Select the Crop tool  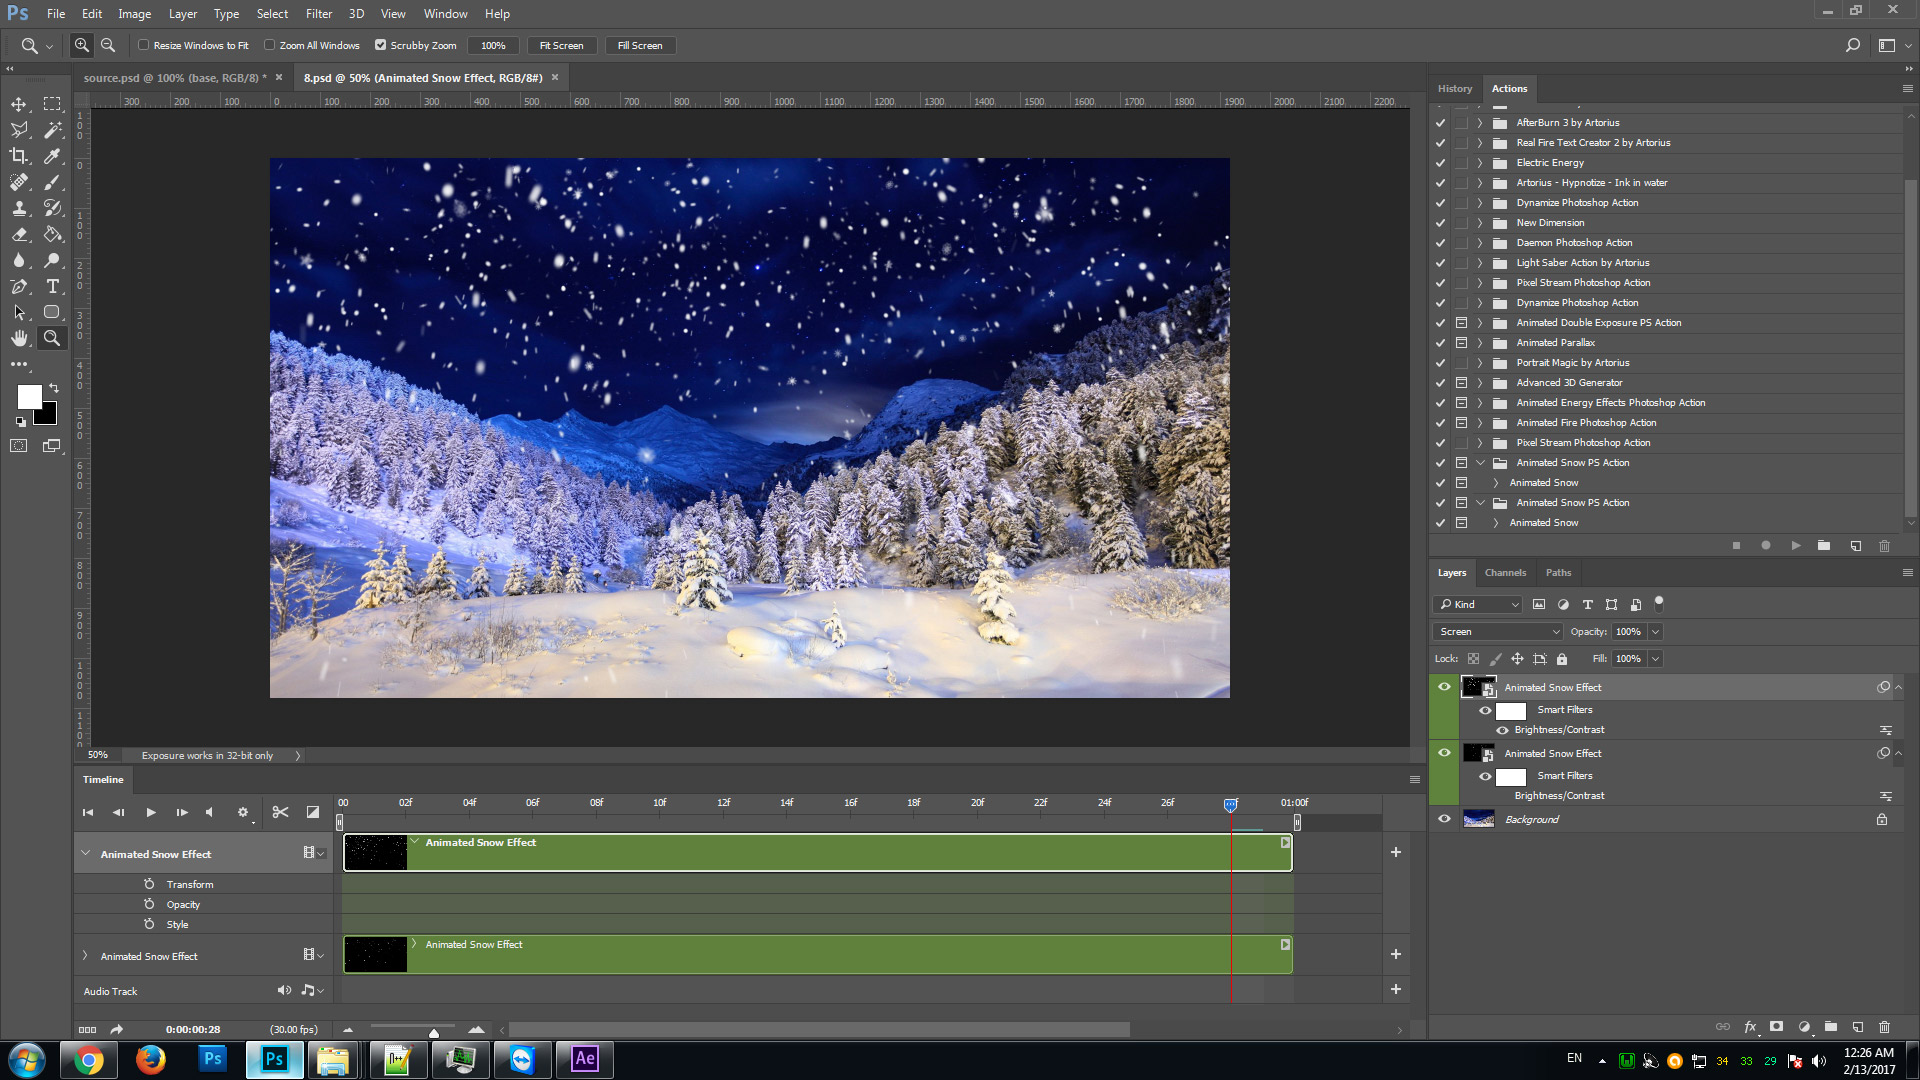click(x=18, y=156)
